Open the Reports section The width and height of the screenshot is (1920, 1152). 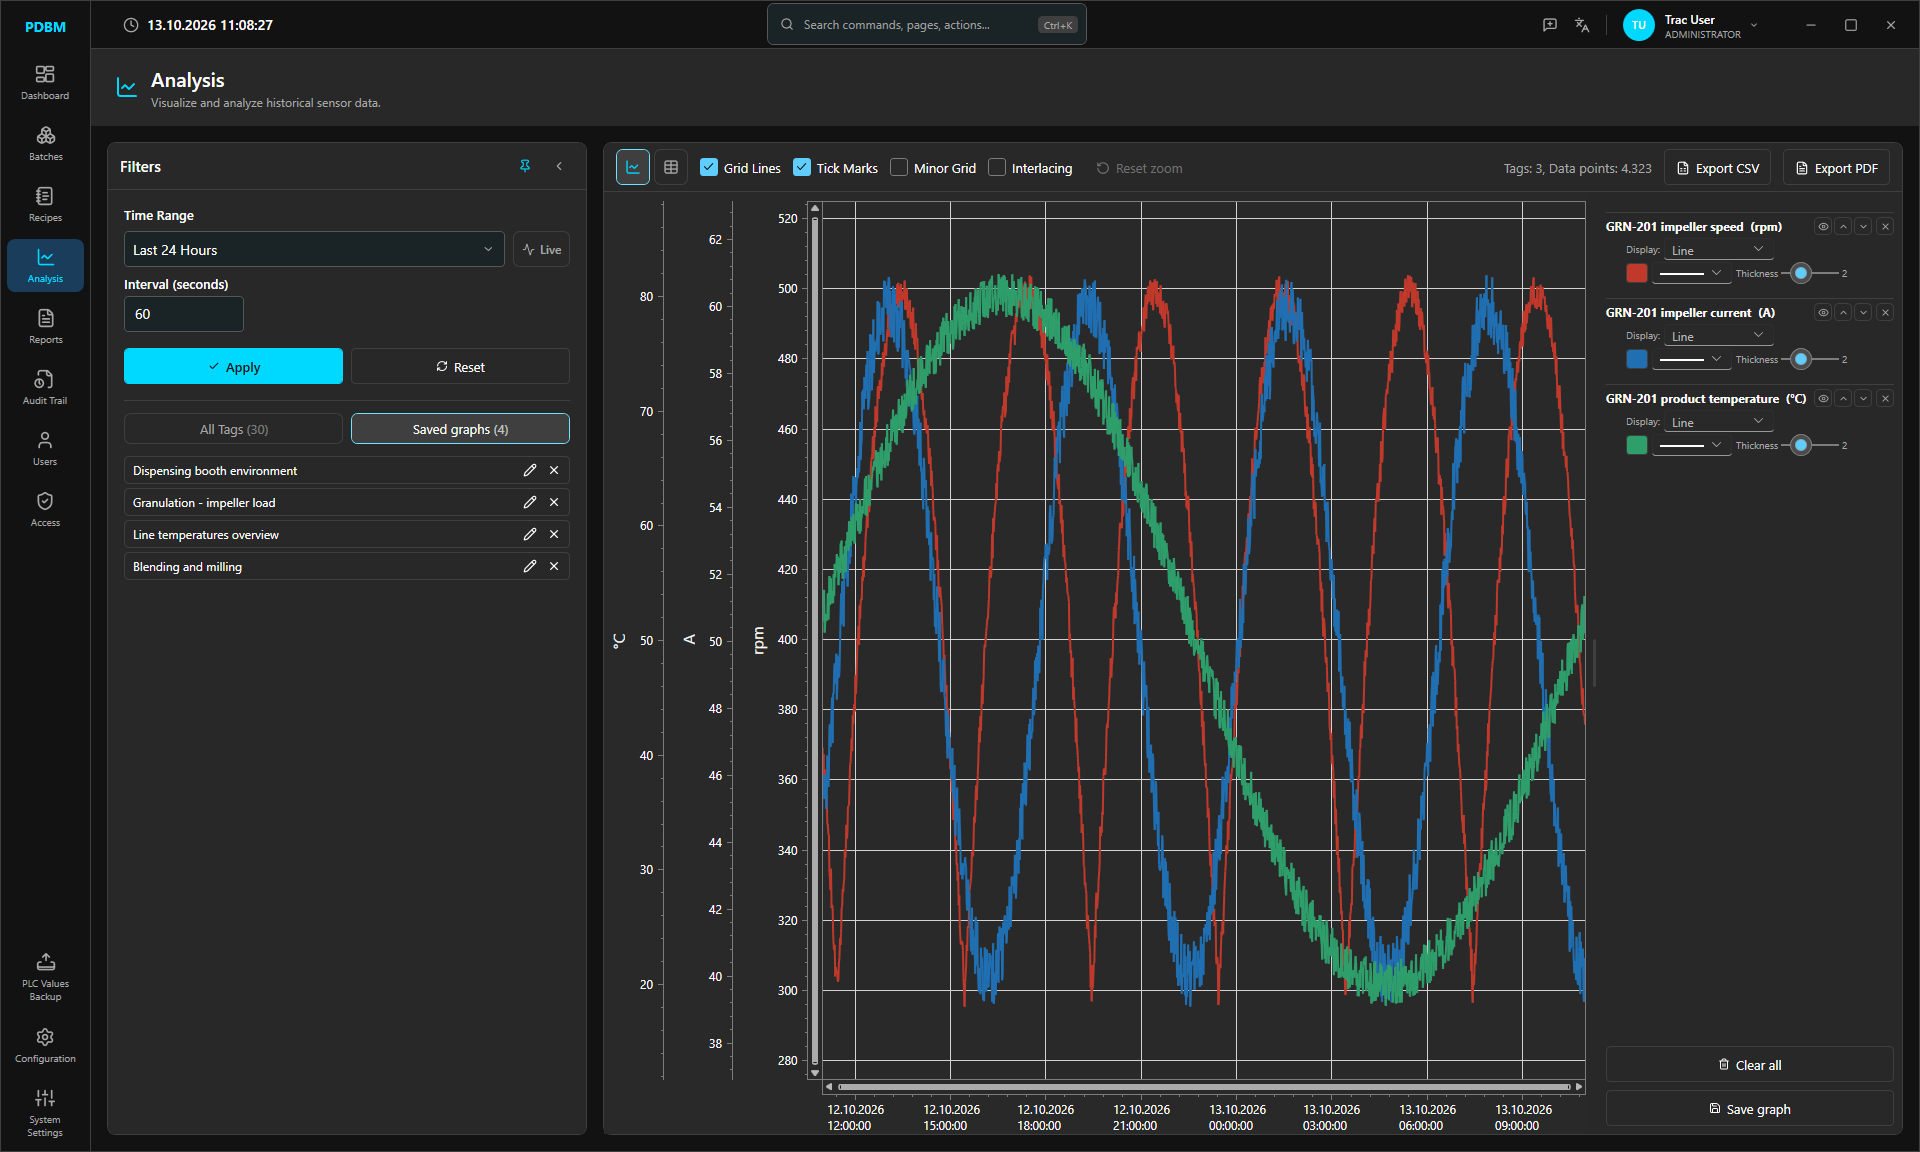pos(45,327)
